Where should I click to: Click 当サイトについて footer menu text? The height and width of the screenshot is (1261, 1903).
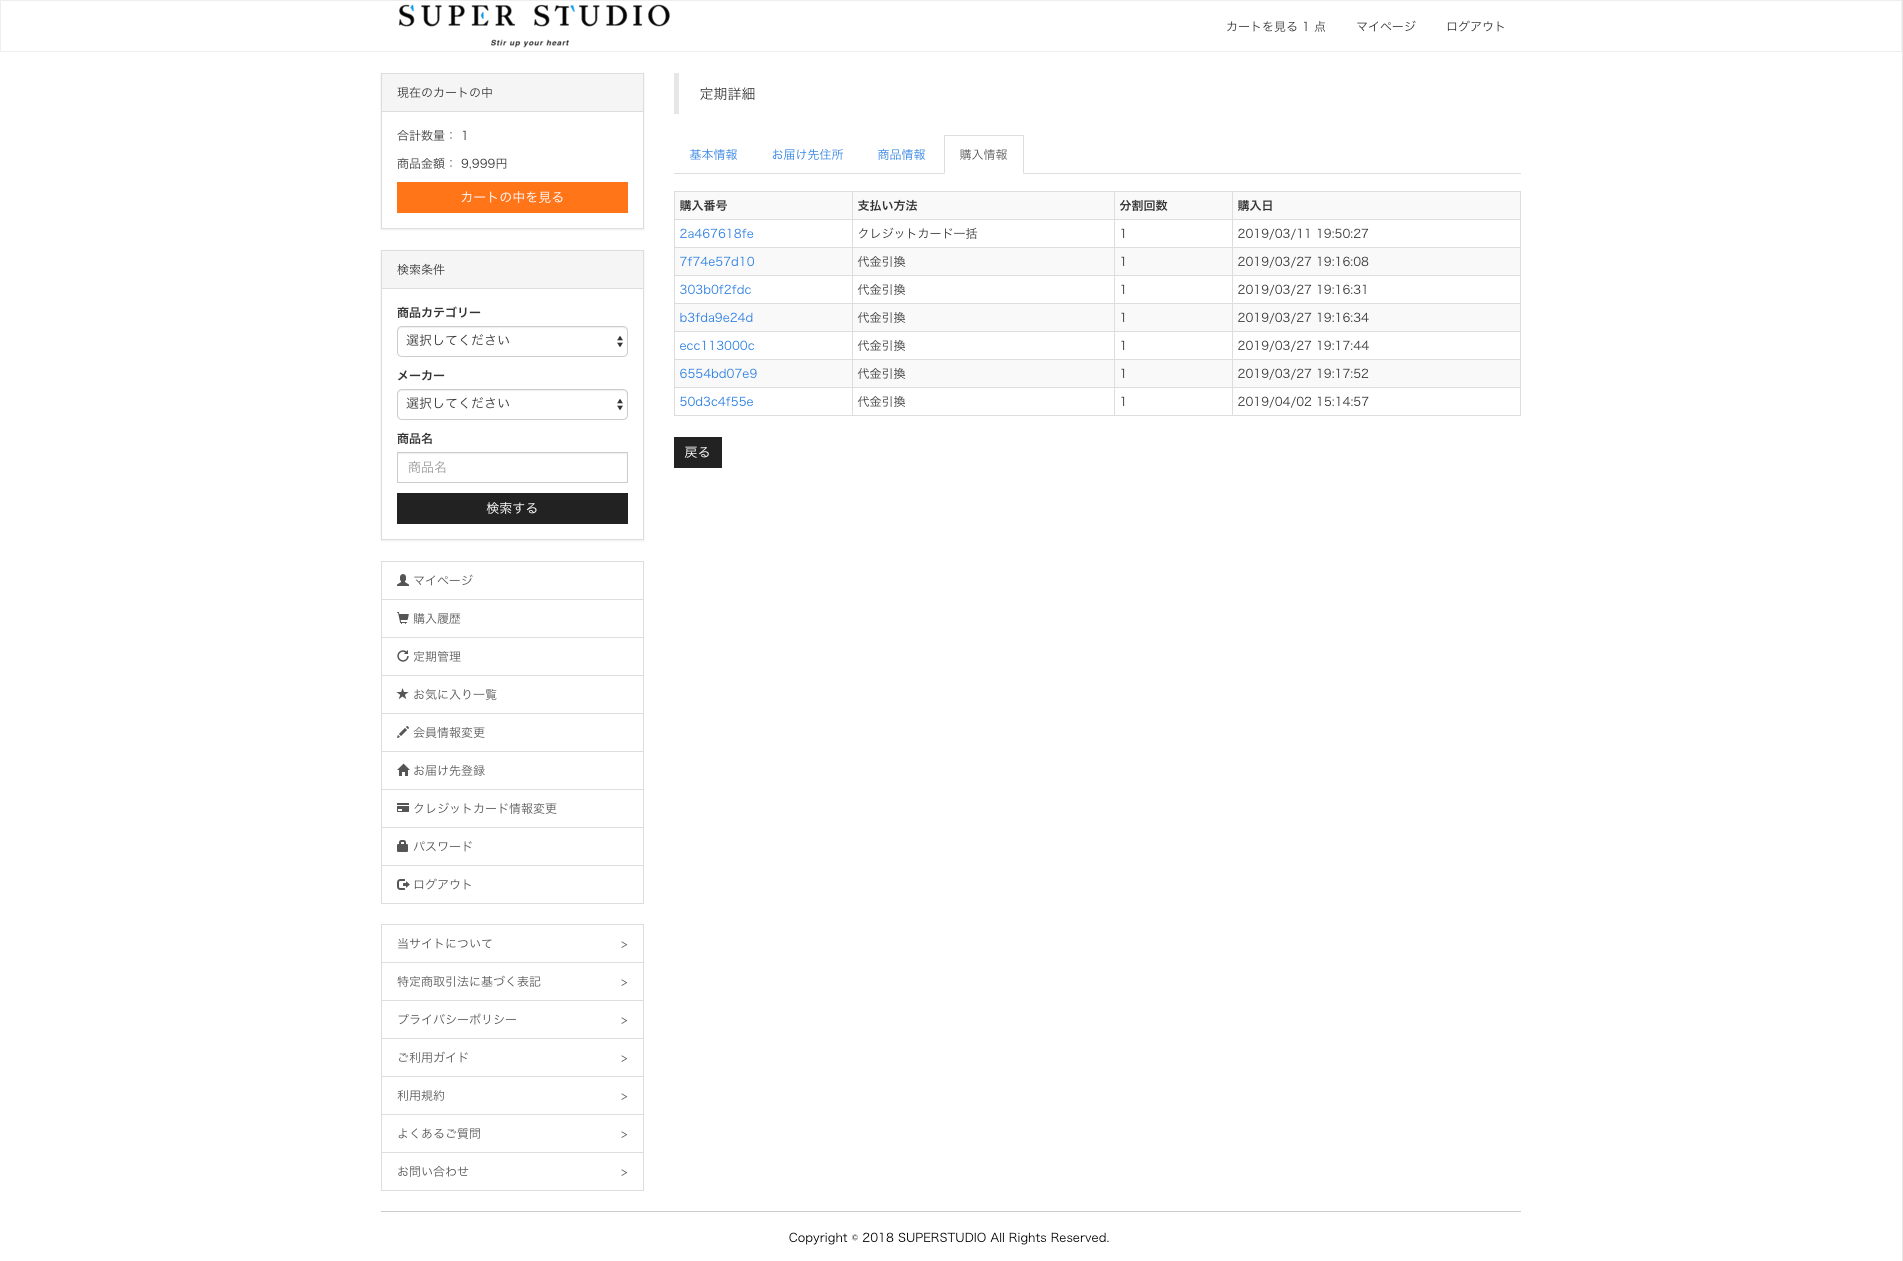445,944
